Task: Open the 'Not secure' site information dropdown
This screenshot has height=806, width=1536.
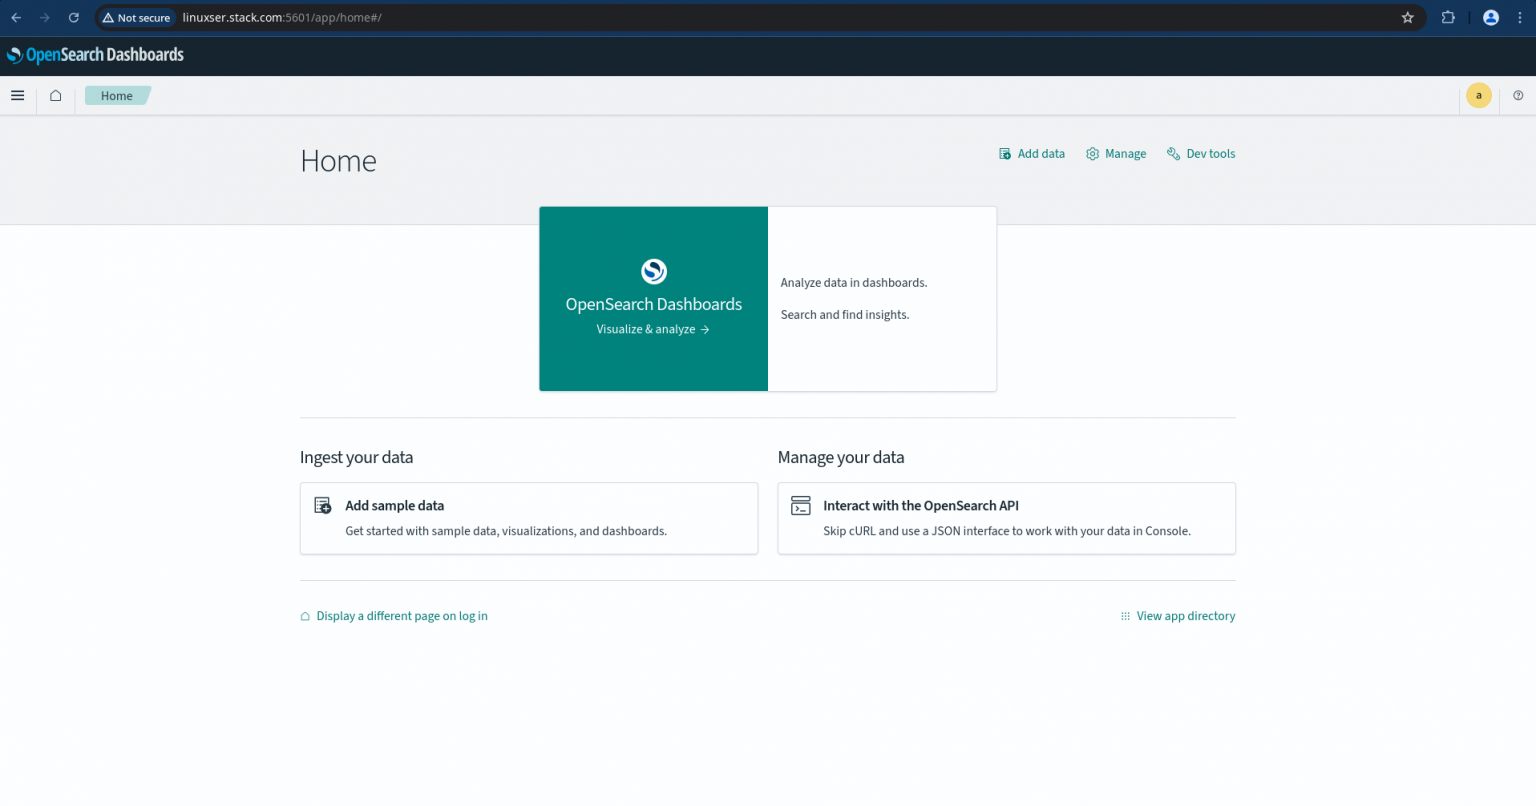Action: pyautogui.click(x=135, y=17)
